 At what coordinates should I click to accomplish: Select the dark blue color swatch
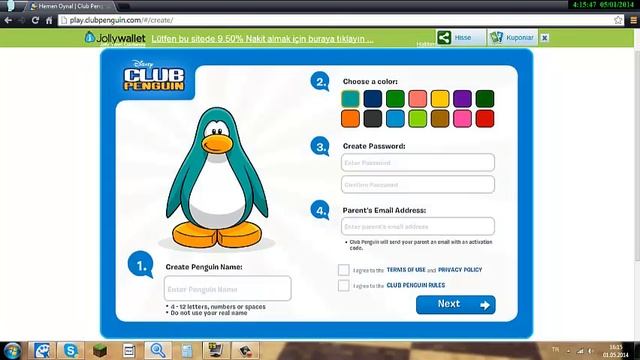[x=373, y=99]
